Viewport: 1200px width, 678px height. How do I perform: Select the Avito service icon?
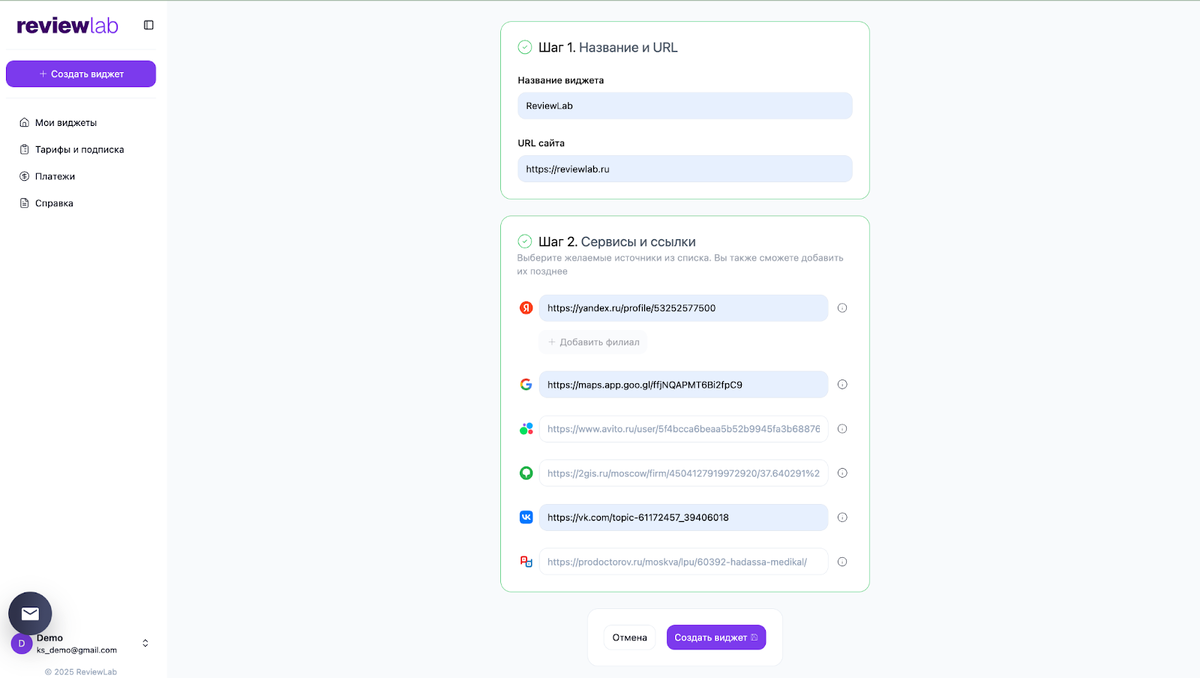tap(527, 428)
